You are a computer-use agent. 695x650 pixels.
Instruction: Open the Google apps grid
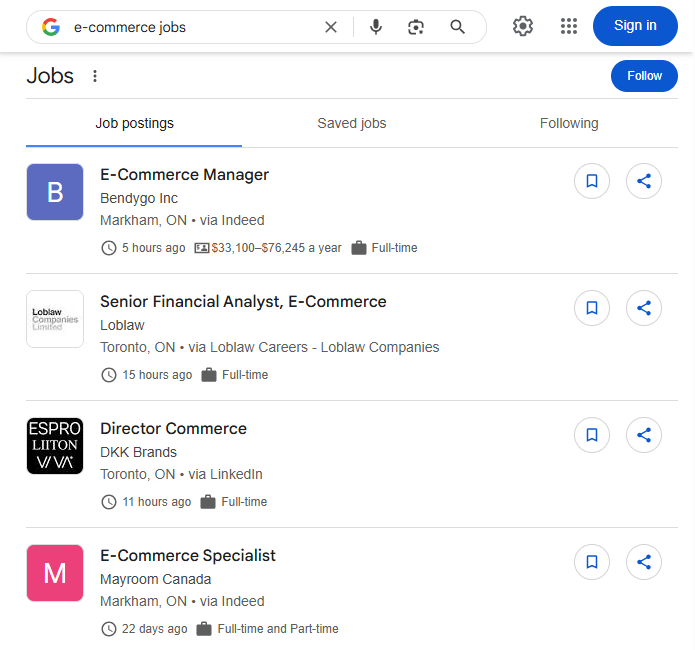[569, 26]
